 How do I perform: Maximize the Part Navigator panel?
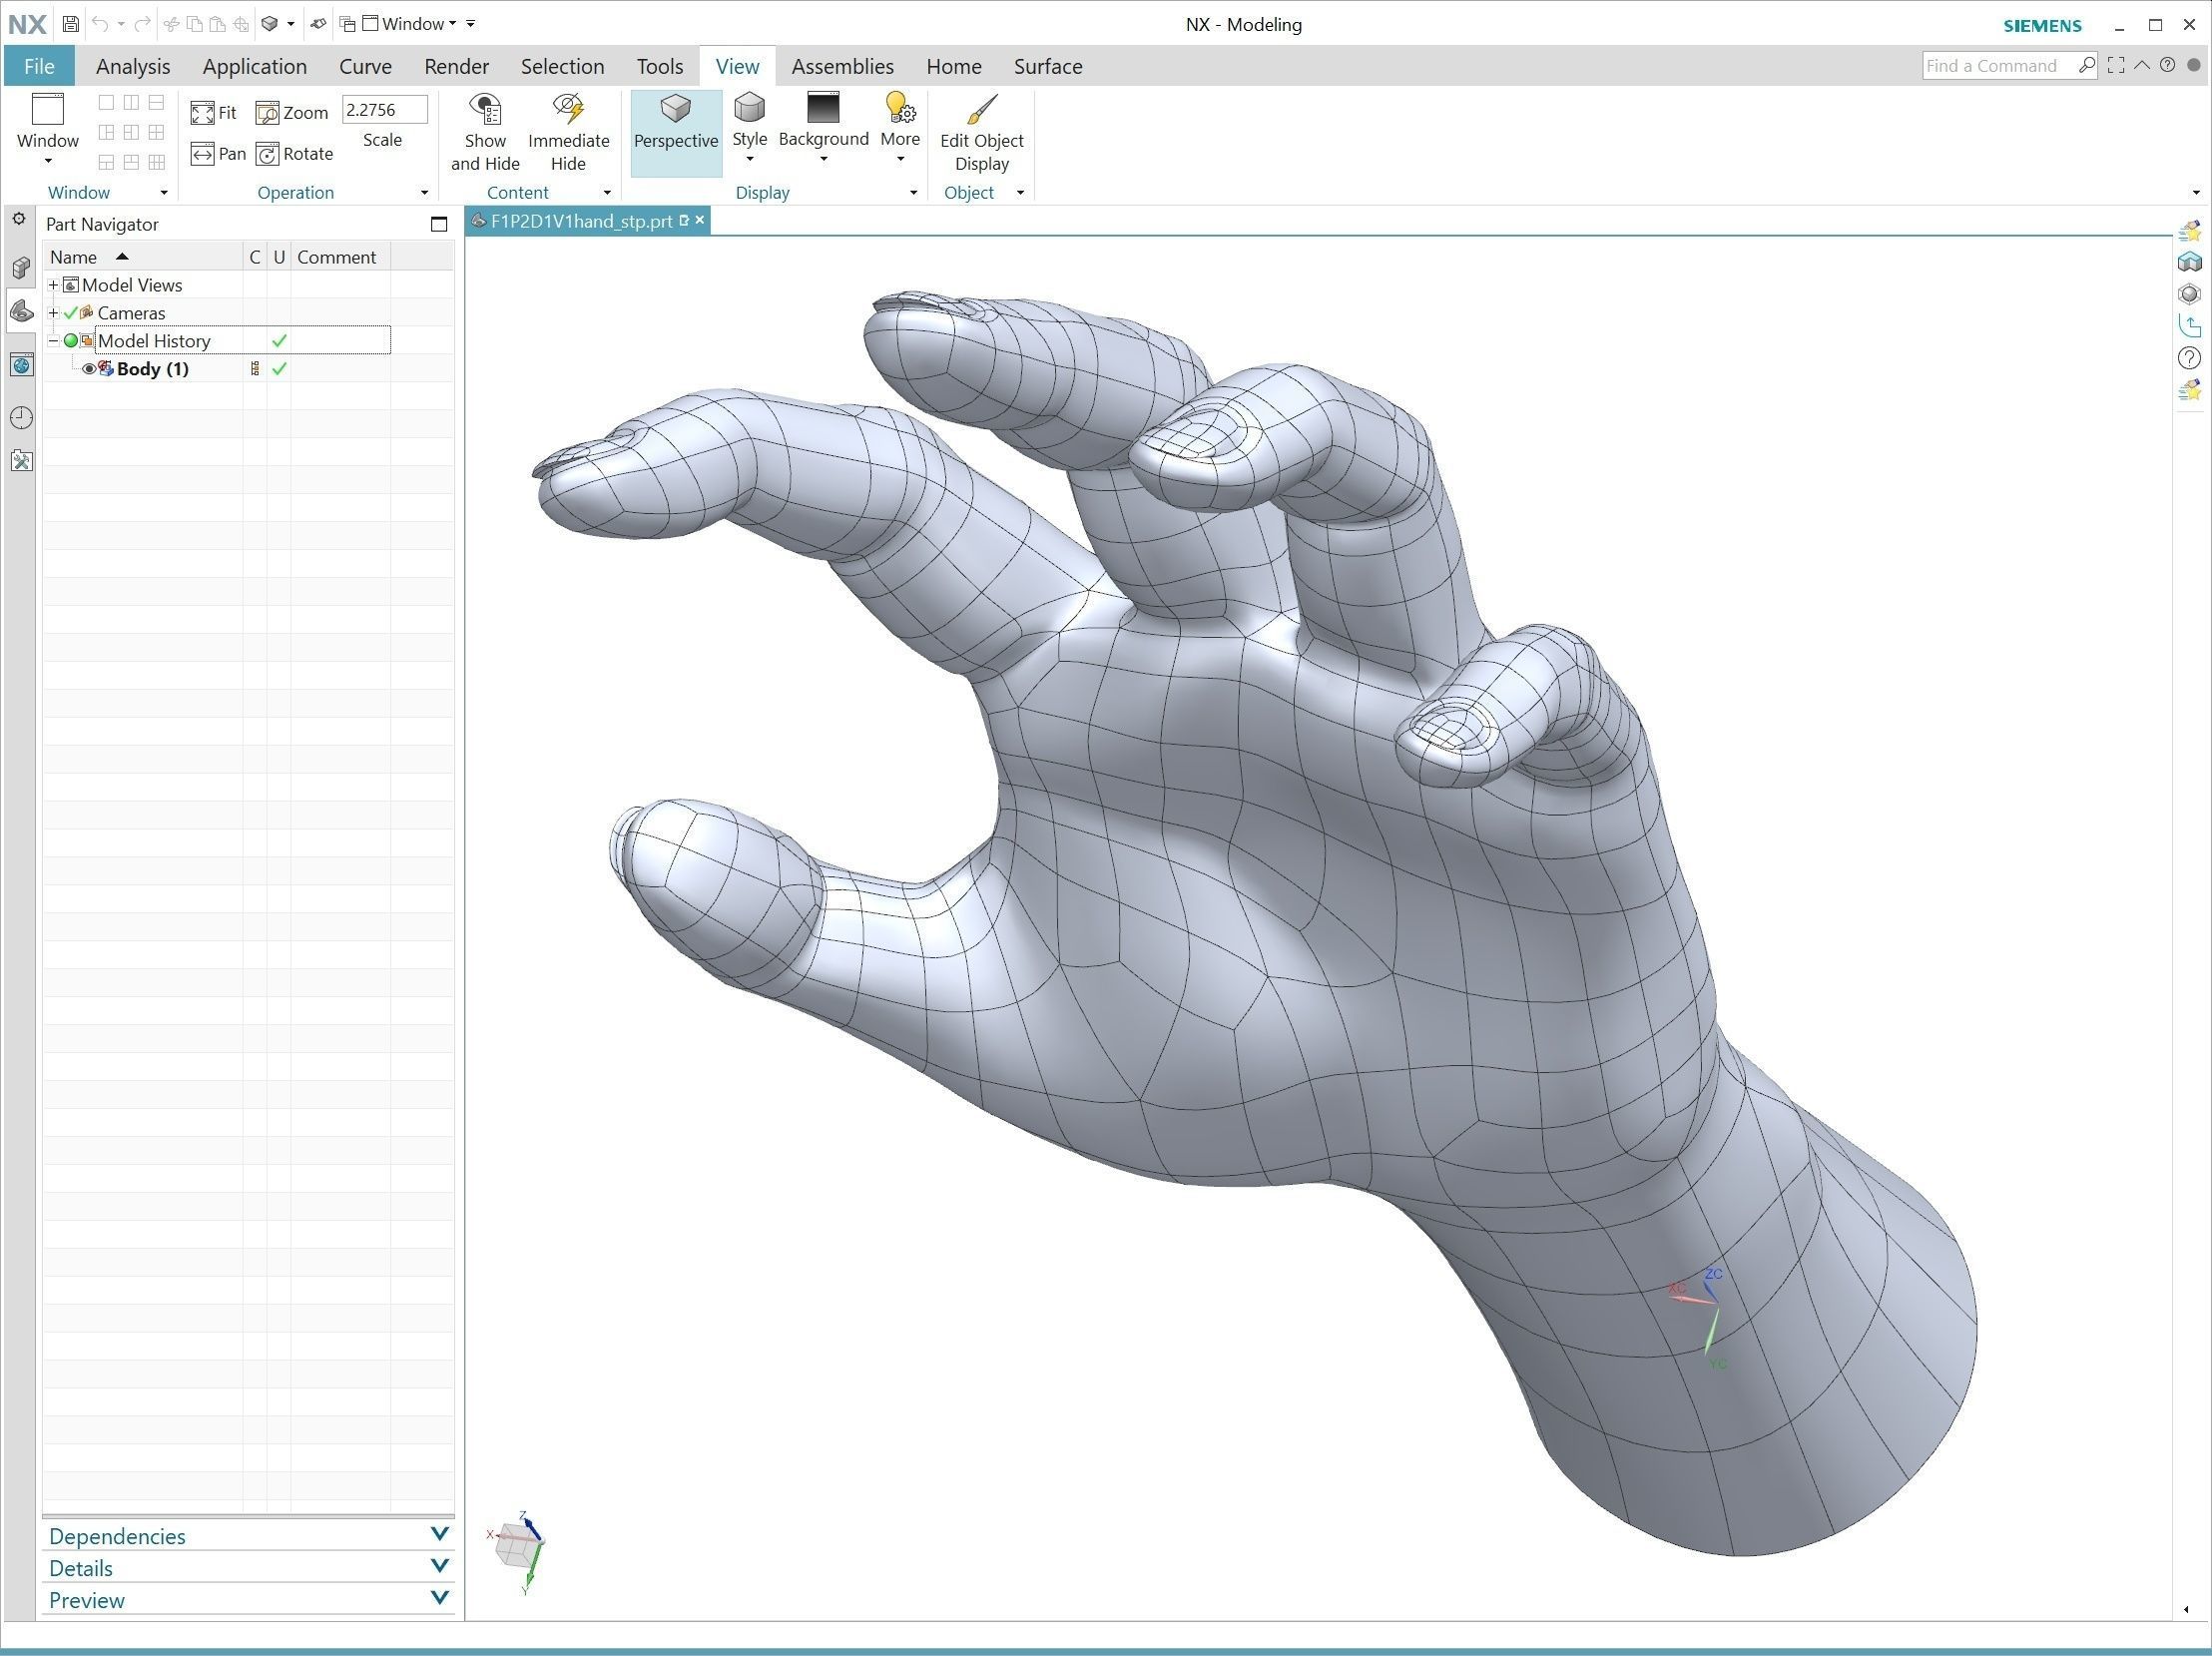438,224
